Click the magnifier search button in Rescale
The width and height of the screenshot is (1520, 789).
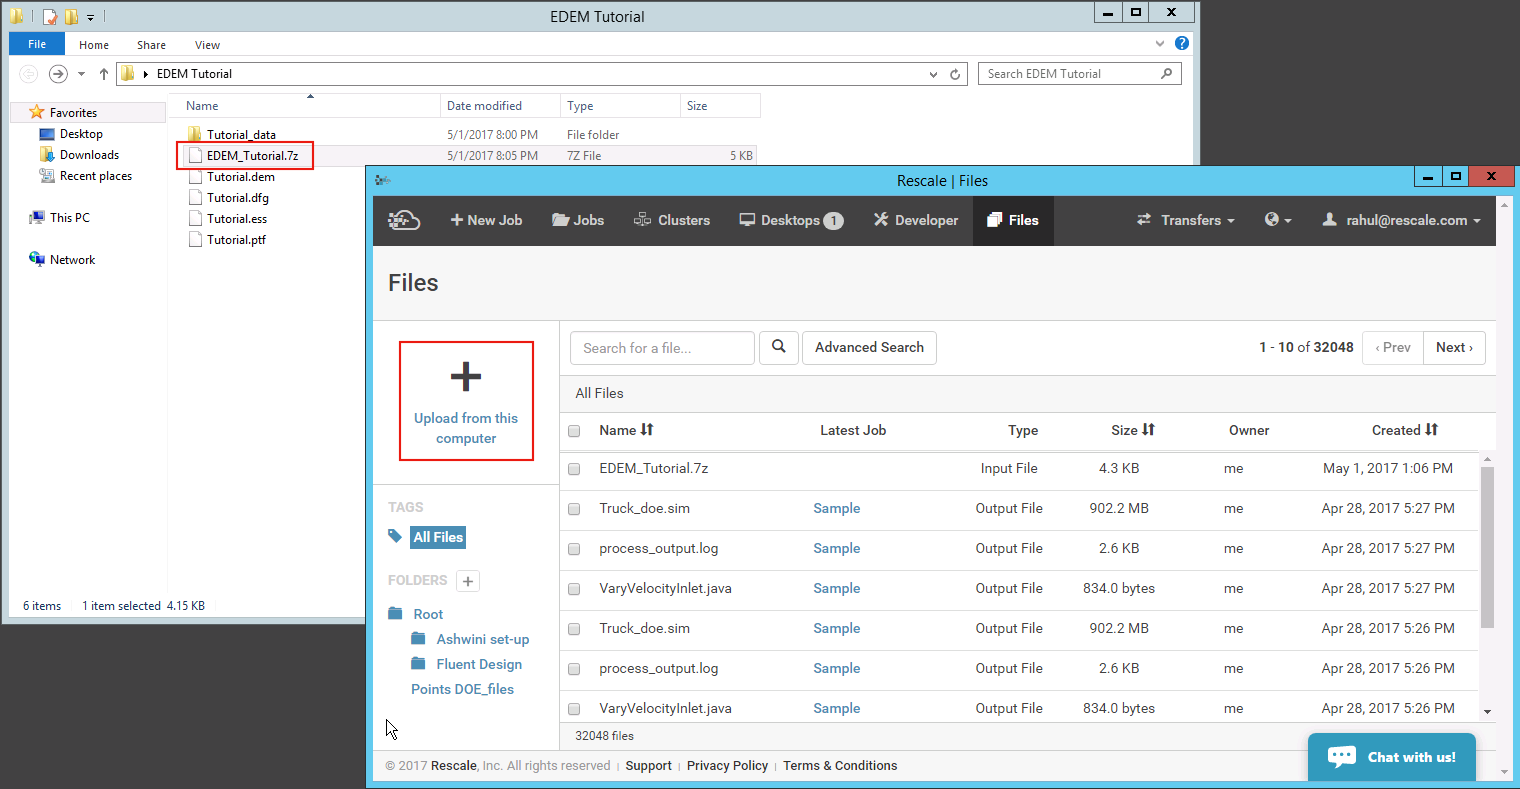779,347
